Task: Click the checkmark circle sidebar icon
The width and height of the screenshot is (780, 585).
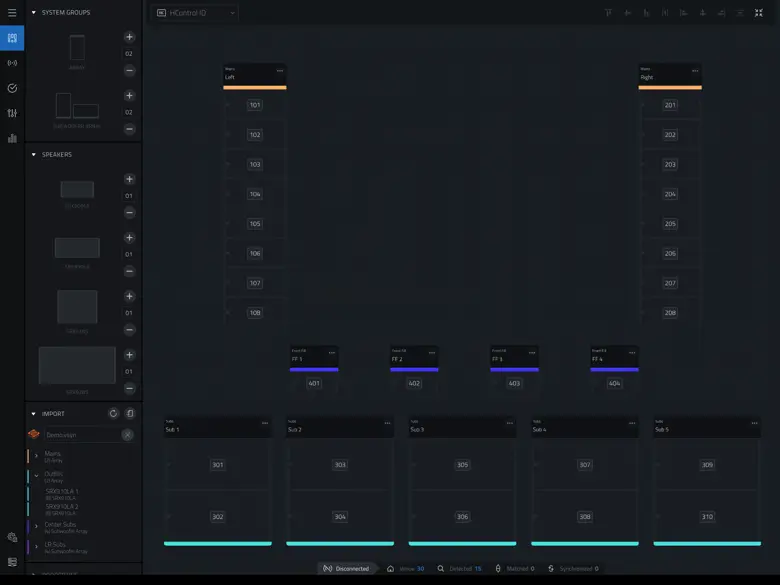Action: coord(12,88)
